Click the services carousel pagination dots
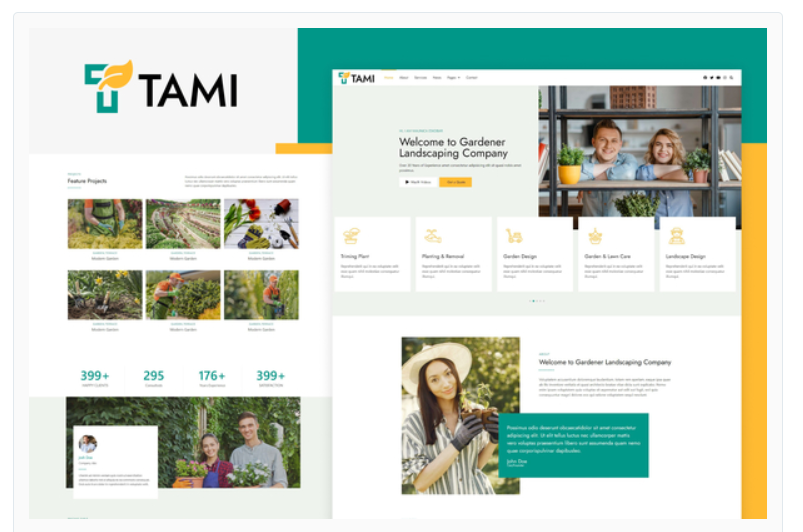The width and height of the screenshot is (803, 532). tap(537, 301)
